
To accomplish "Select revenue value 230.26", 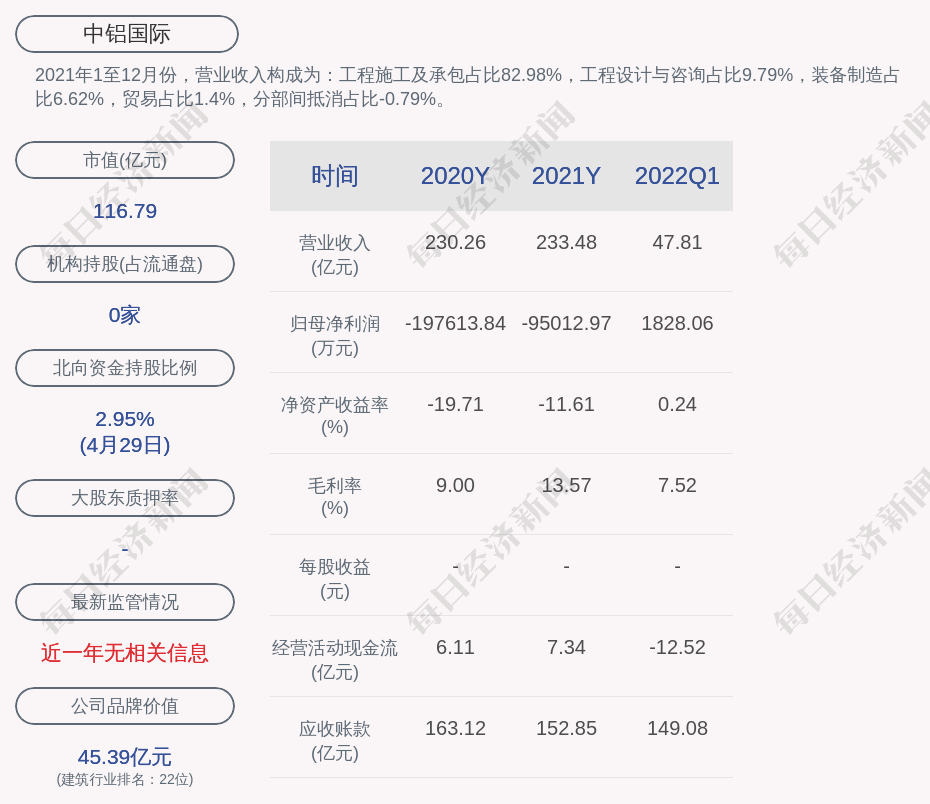I will (x=456, y=243).
